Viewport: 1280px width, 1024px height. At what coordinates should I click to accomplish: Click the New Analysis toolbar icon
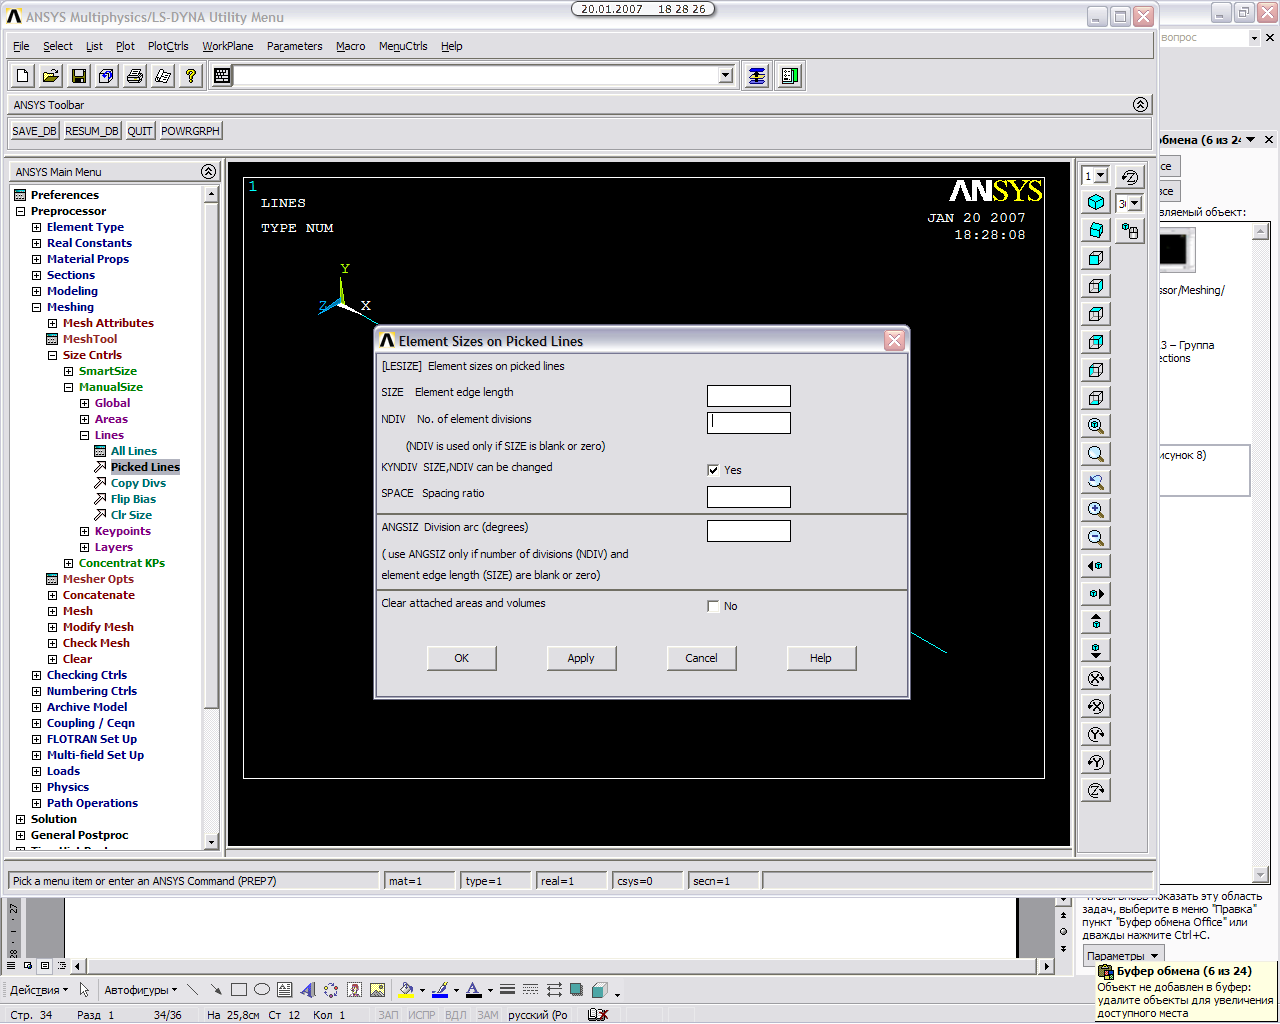point(23,76)
